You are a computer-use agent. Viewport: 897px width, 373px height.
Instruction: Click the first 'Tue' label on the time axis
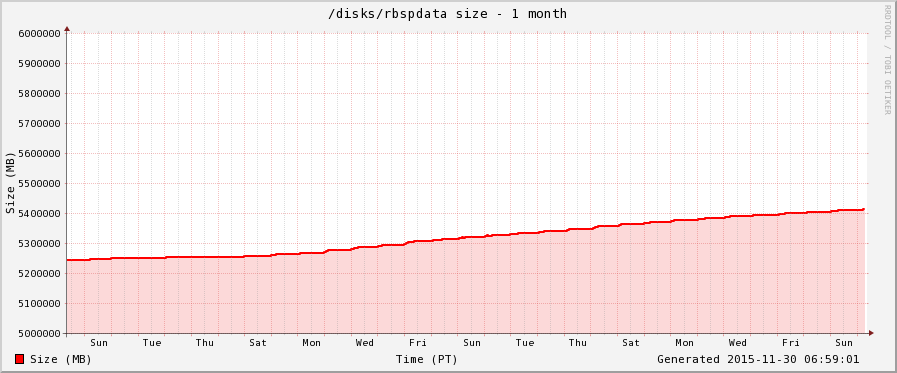click(x=152, y=343)
